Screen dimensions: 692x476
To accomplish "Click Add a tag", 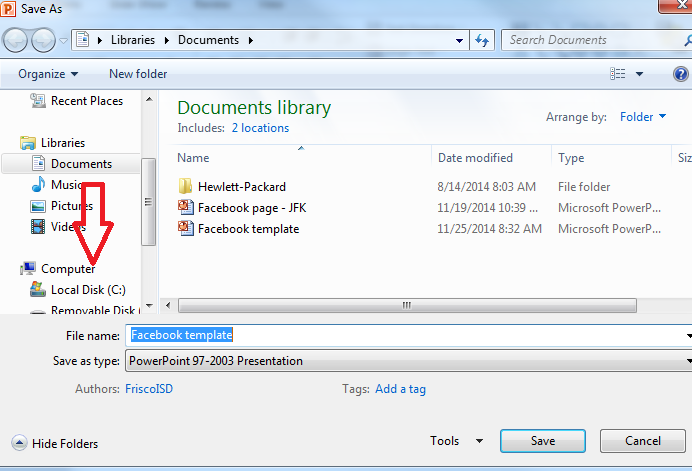I will coord(400,389).
